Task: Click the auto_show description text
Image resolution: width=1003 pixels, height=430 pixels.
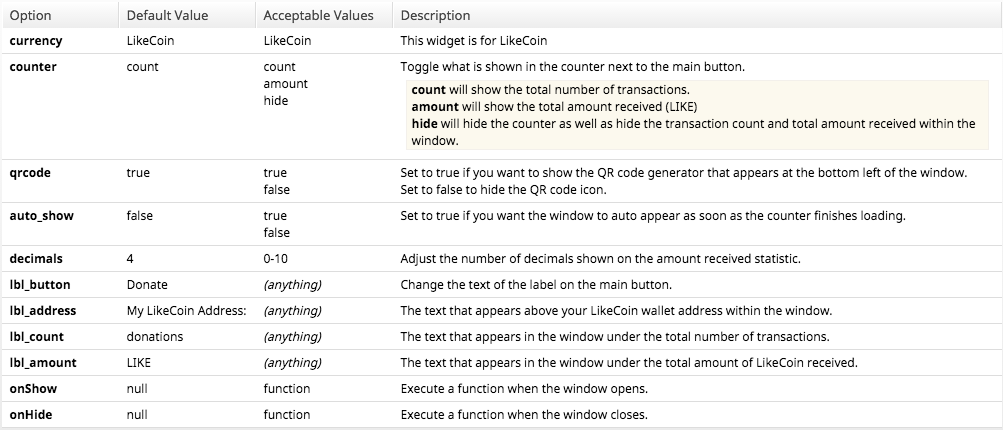Action: click(x=653, y=216)
